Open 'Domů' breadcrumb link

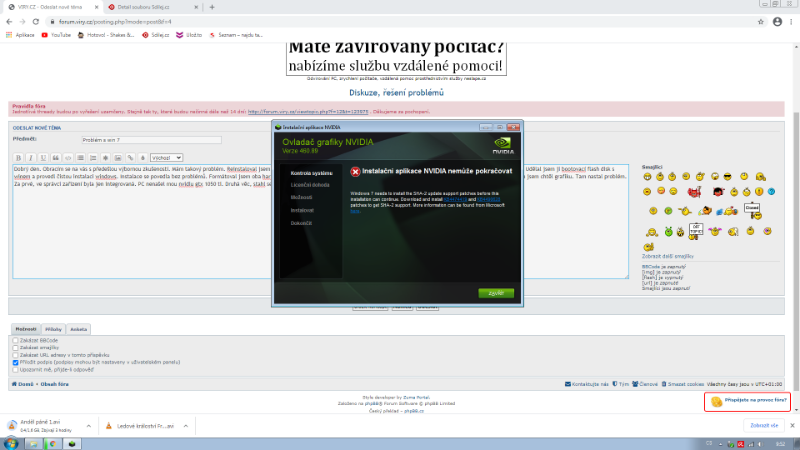[22, 384]
